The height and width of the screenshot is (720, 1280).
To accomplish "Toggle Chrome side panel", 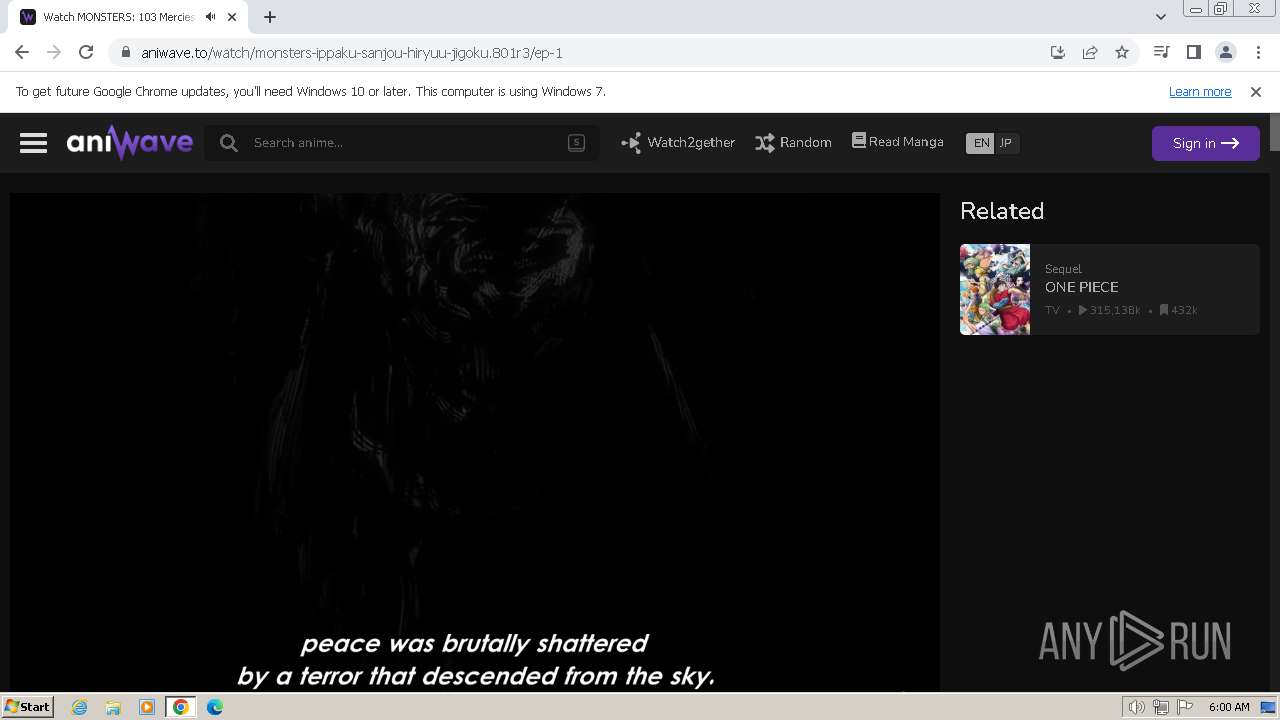I will tap(1193, 52).
